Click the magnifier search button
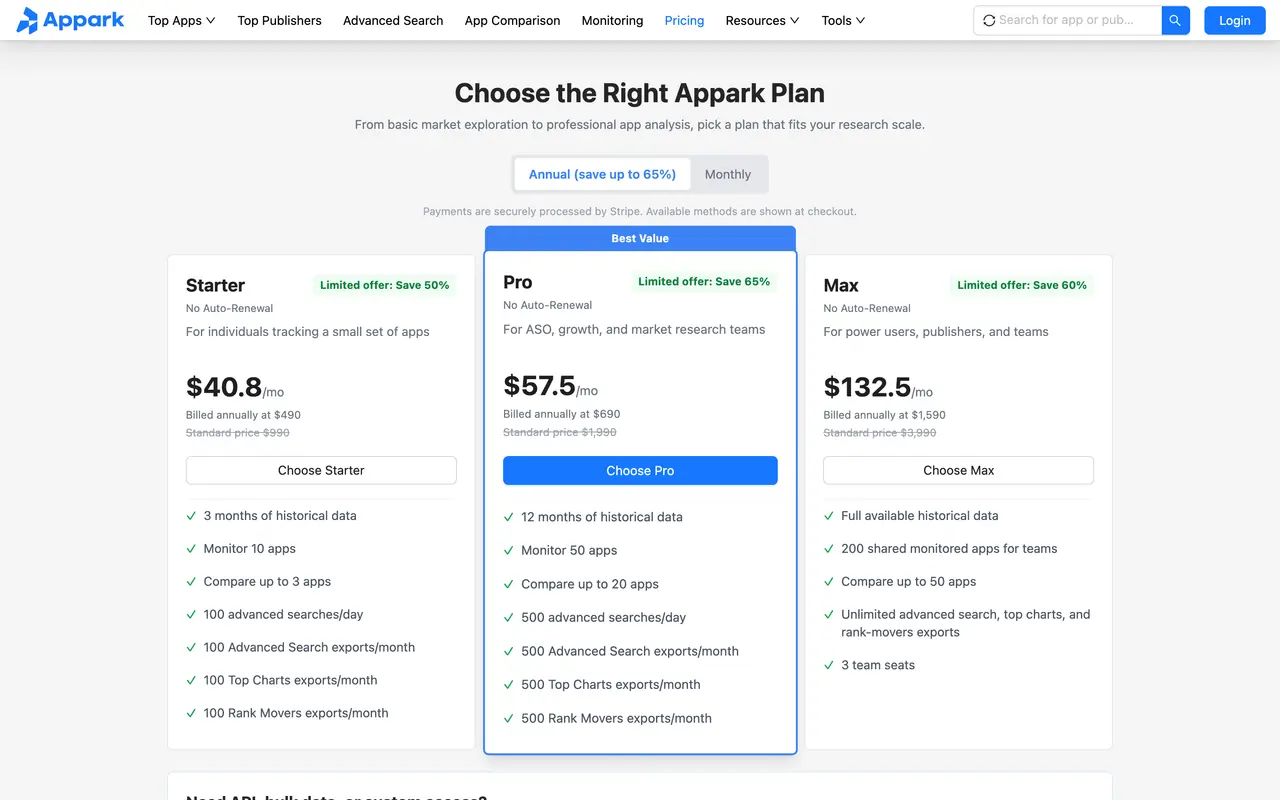 pos(1176,20)
